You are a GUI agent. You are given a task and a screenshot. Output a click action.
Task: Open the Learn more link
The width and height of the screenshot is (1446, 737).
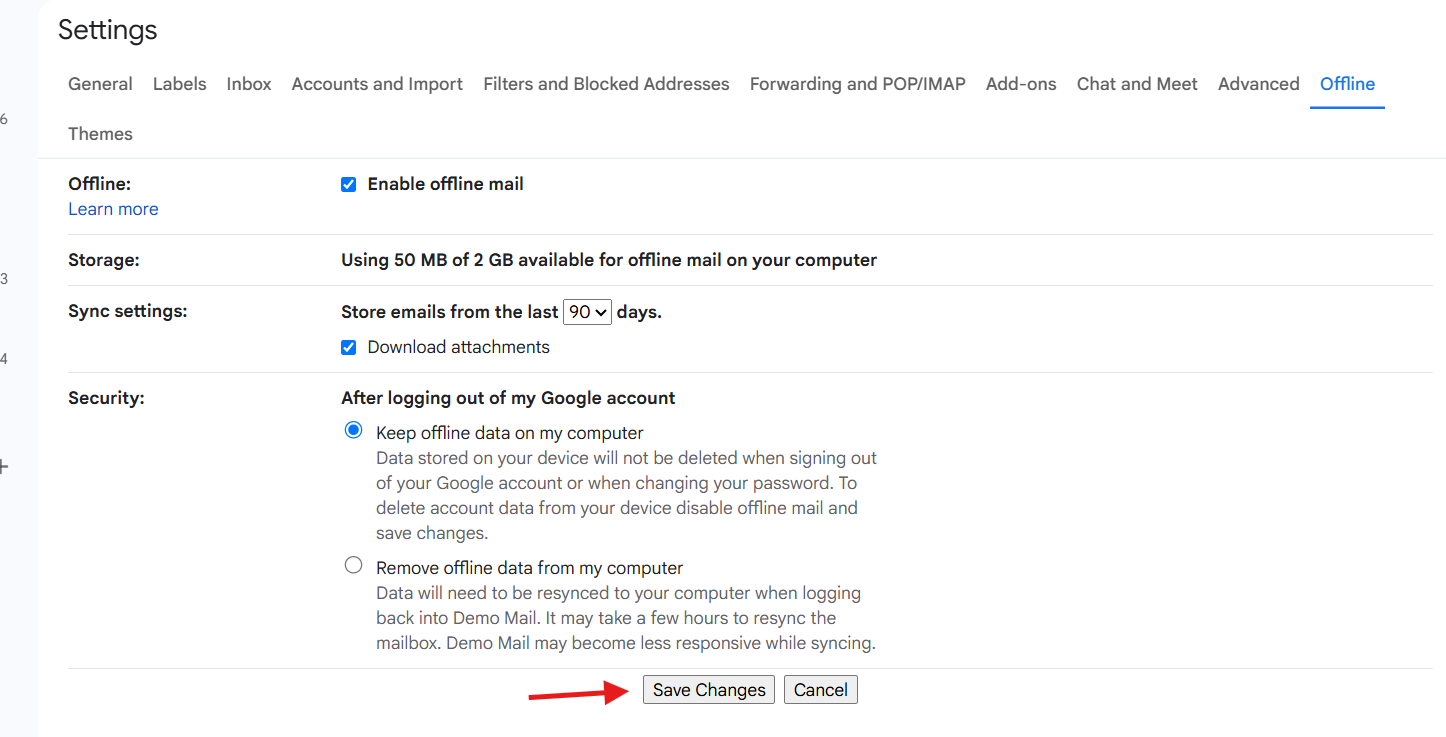pos(113,209)
